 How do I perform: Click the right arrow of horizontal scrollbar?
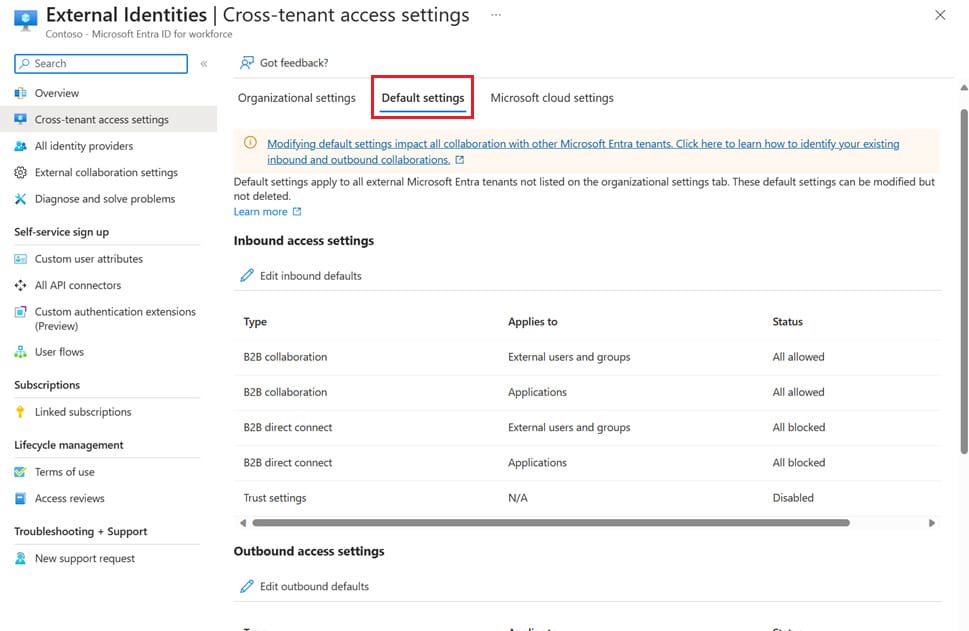tap(932, 523)
